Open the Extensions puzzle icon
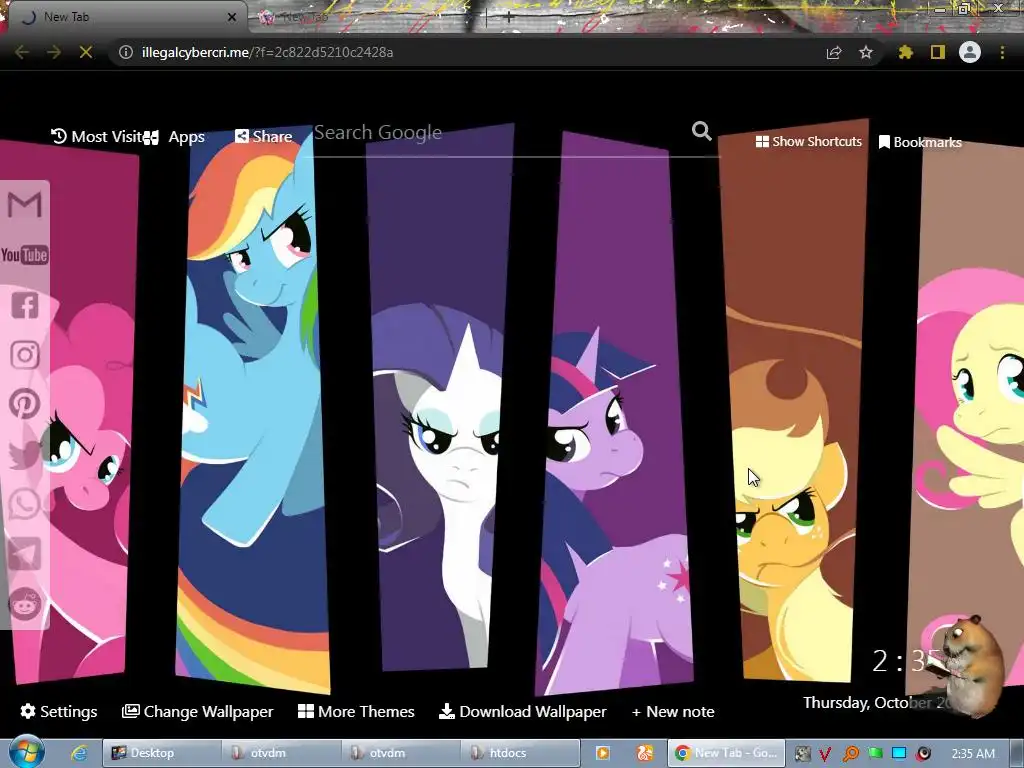This screenshot has width=1024, height=768. pos(906,52)
